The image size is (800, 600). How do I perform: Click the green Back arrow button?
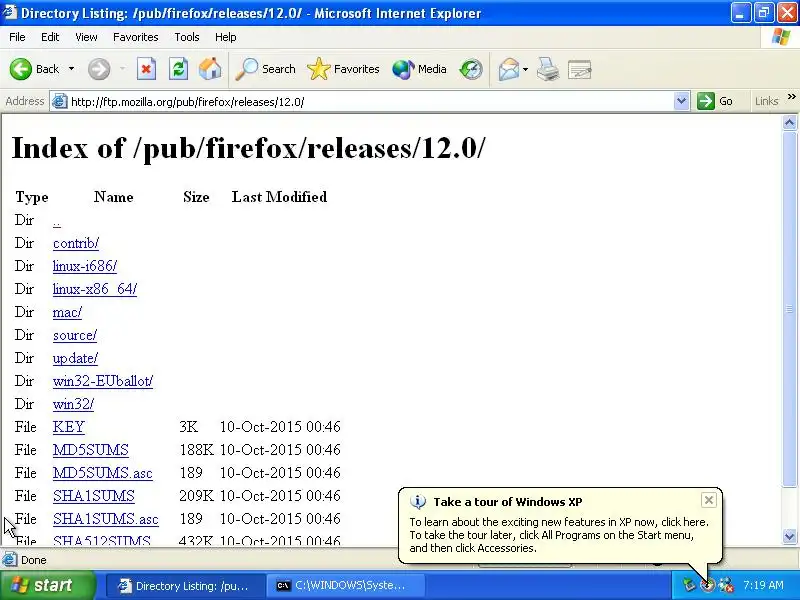[21, 69]
